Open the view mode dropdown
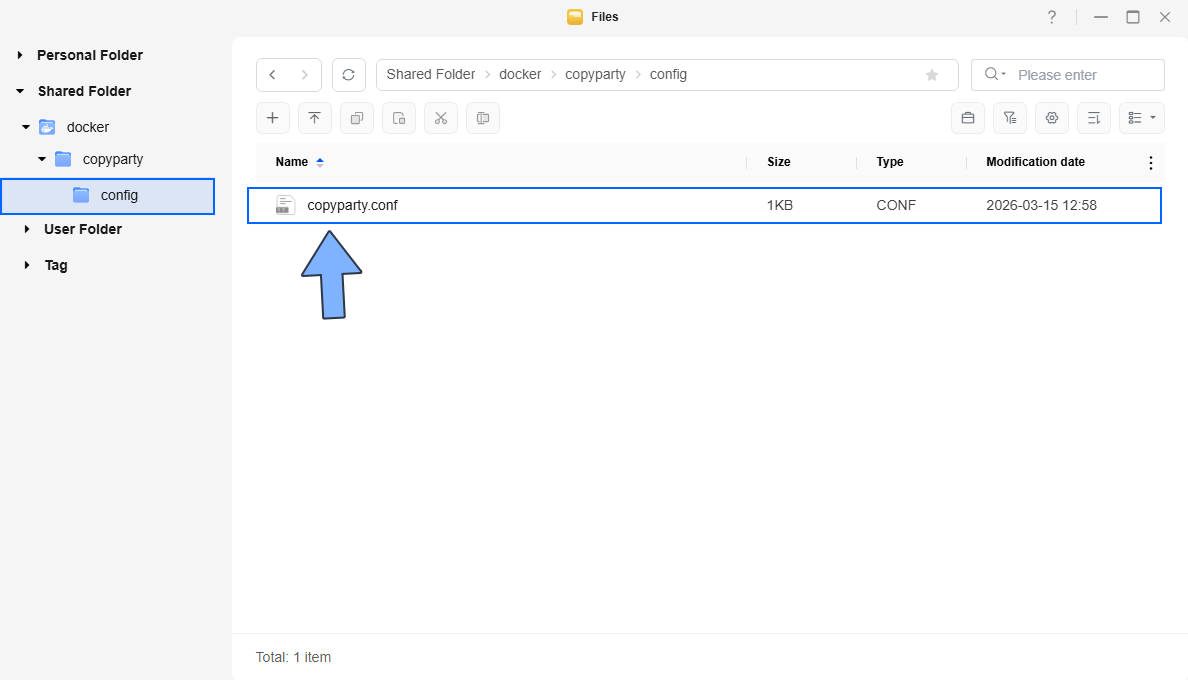The width and height of the screenshot is (1188, 680). pyautogui.click(x=1142, y=118)
